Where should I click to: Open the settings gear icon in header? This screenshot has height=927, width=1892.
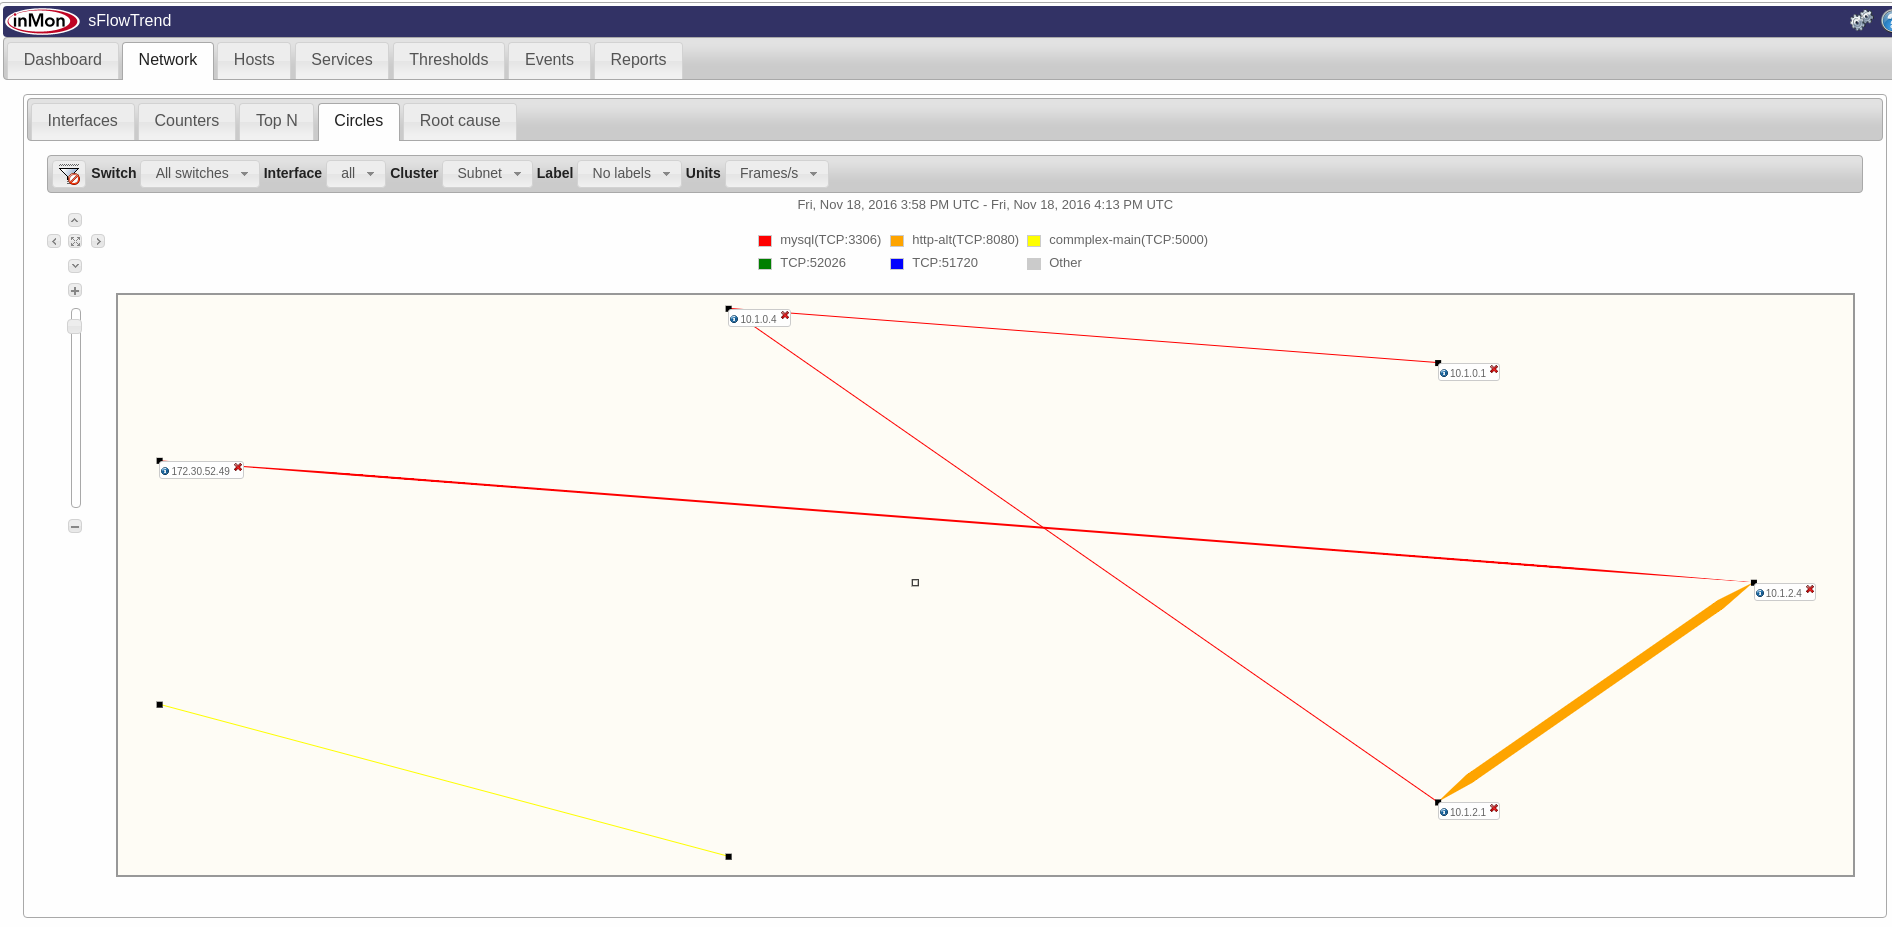pos(1860,20)
